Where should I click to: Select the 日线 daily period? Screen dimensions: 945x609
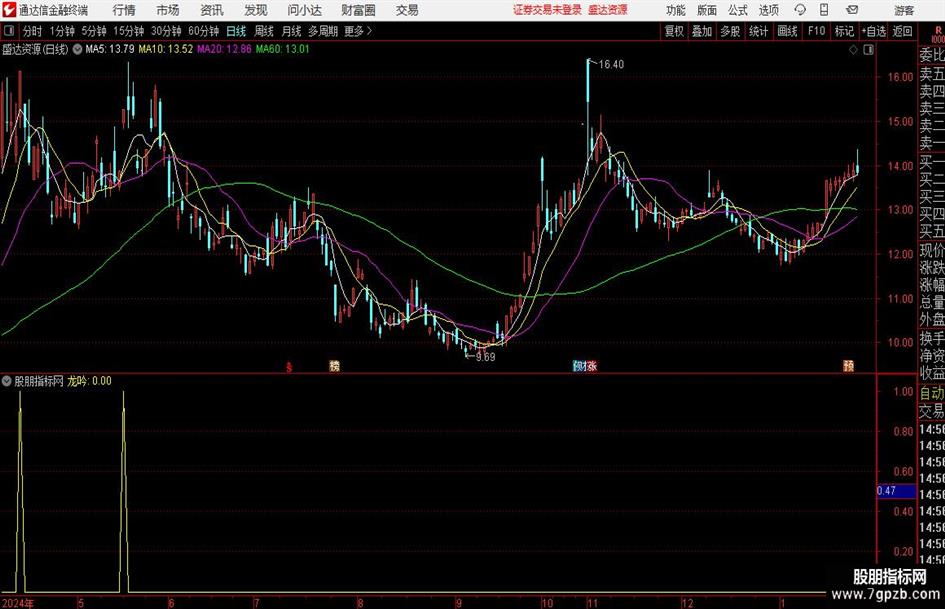[x=236, y=31]
